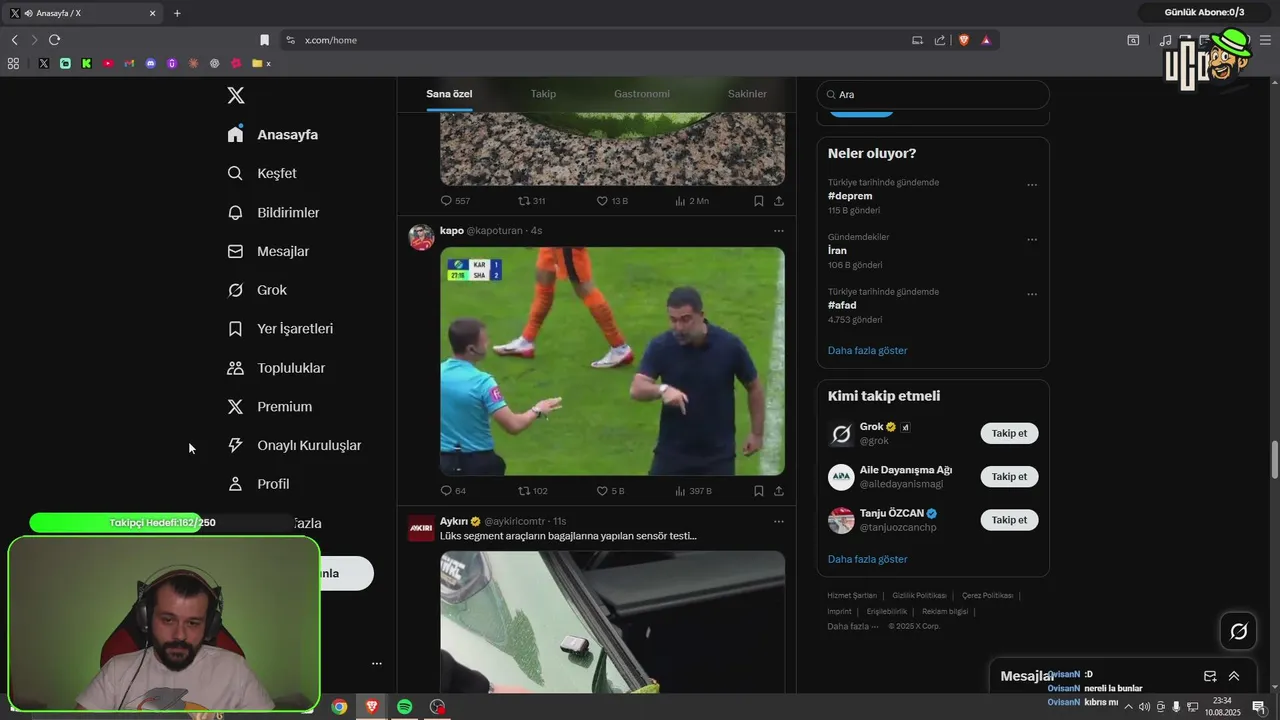Open Anasayfa from the sidebar

point(272,134)
